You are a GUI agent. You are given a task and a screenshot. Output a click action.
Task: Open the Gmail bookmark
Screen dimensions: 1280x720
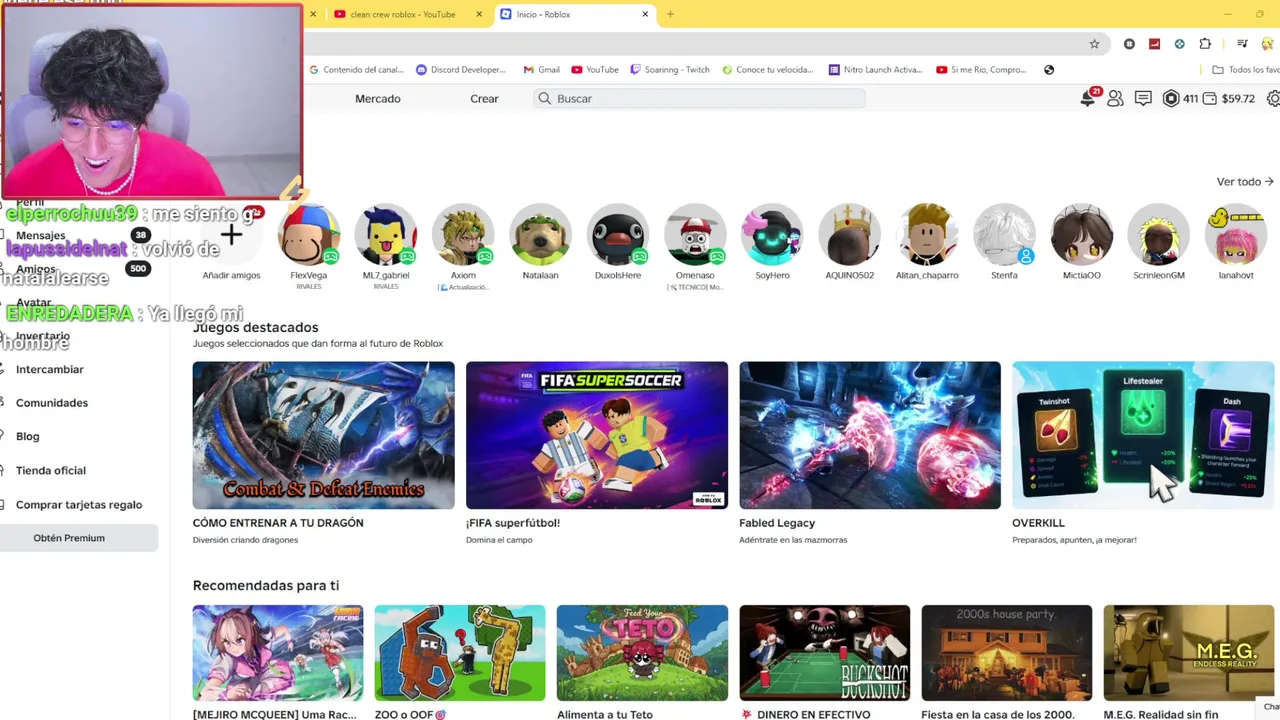540,70
